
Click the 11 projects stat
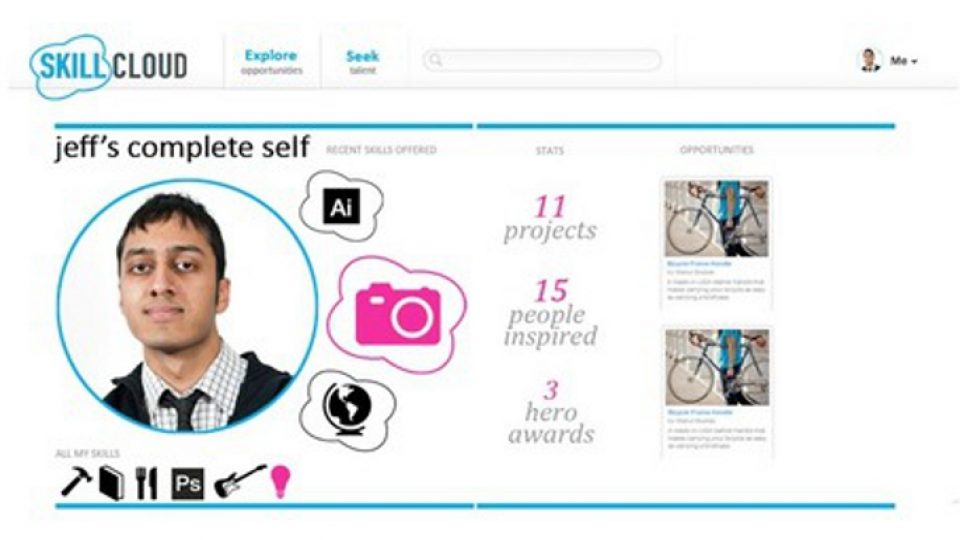click(550, 219)
